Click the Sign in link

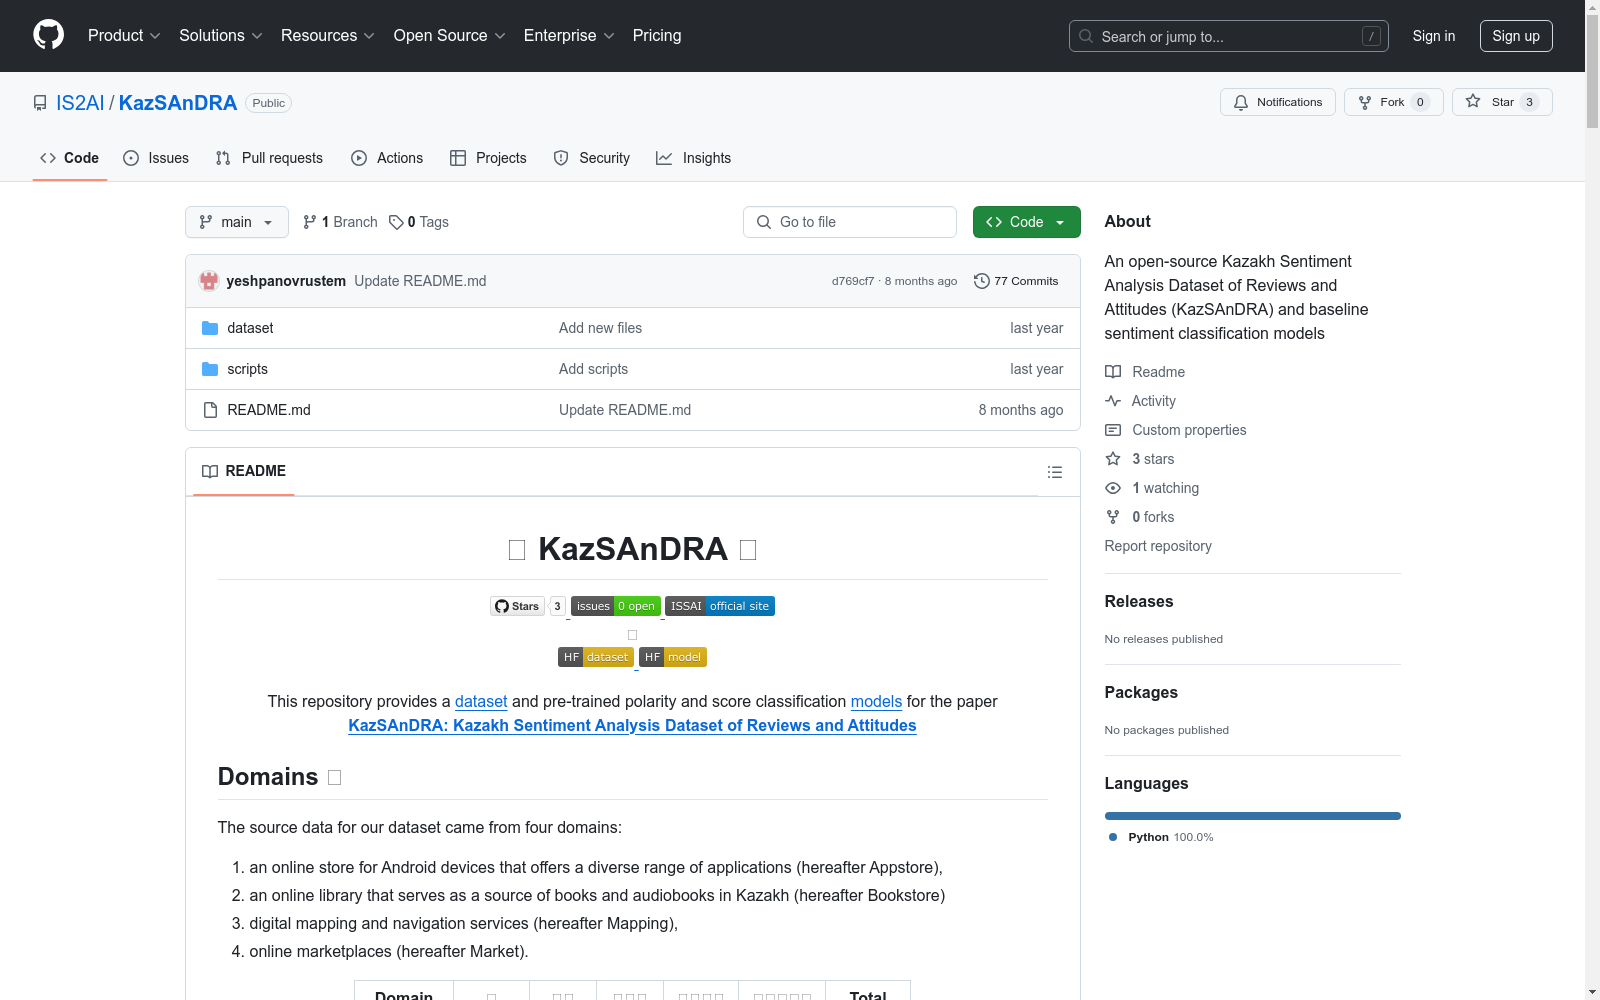point(1434,36)
